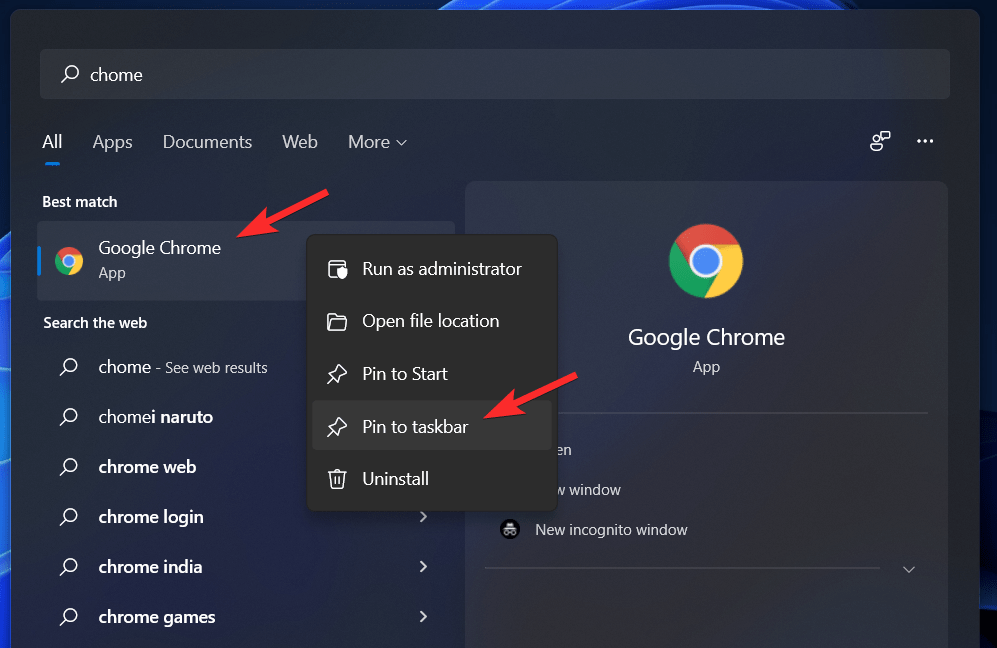Click the incognito icon in the preview pane
The width and height of the screenshot is (997, 648).
tap(510, 529)
